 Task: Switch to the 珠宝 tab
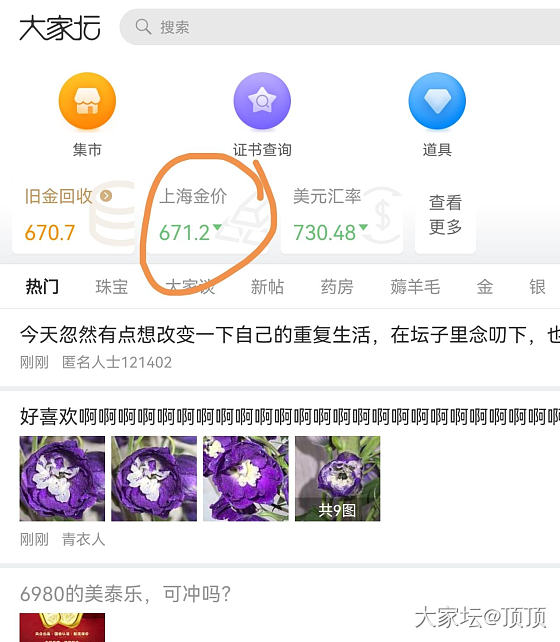click(x=112, y=287)
